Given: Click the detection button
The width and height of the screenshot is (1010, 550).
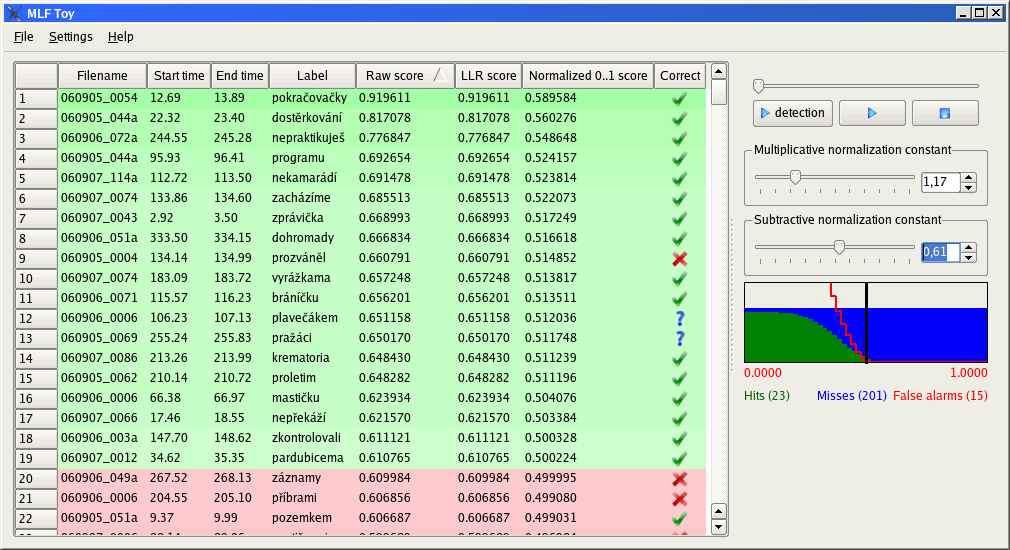Looking at the screenshot, I should coord(792,113).
